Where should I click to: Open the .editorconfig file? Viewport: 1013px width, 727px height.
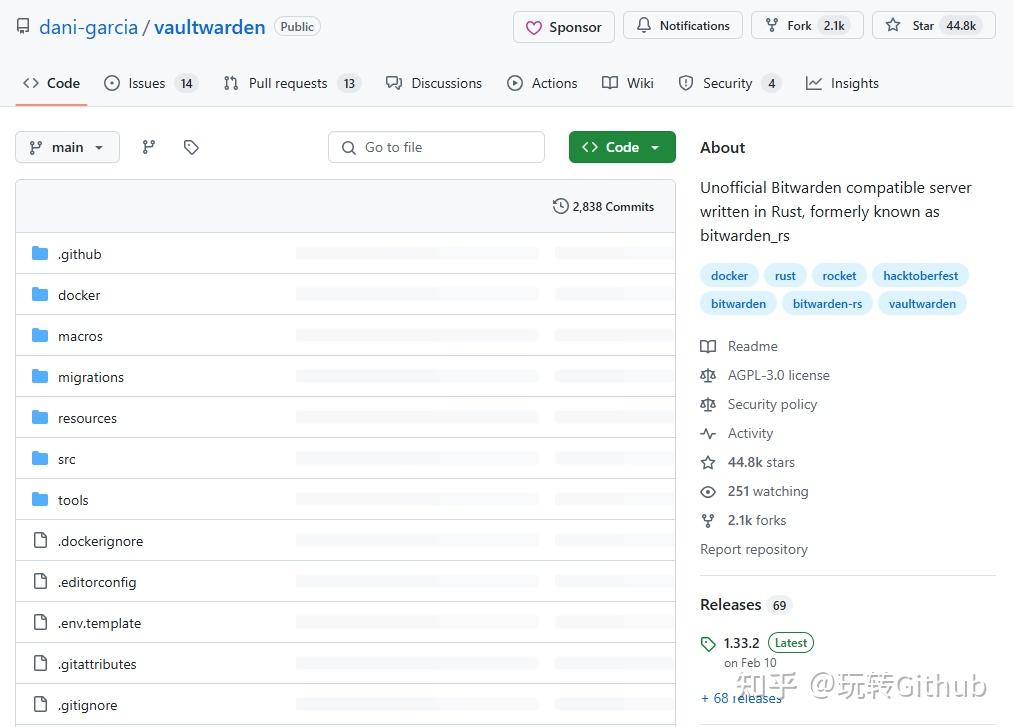pyautogui.click(x=97, y=582)
